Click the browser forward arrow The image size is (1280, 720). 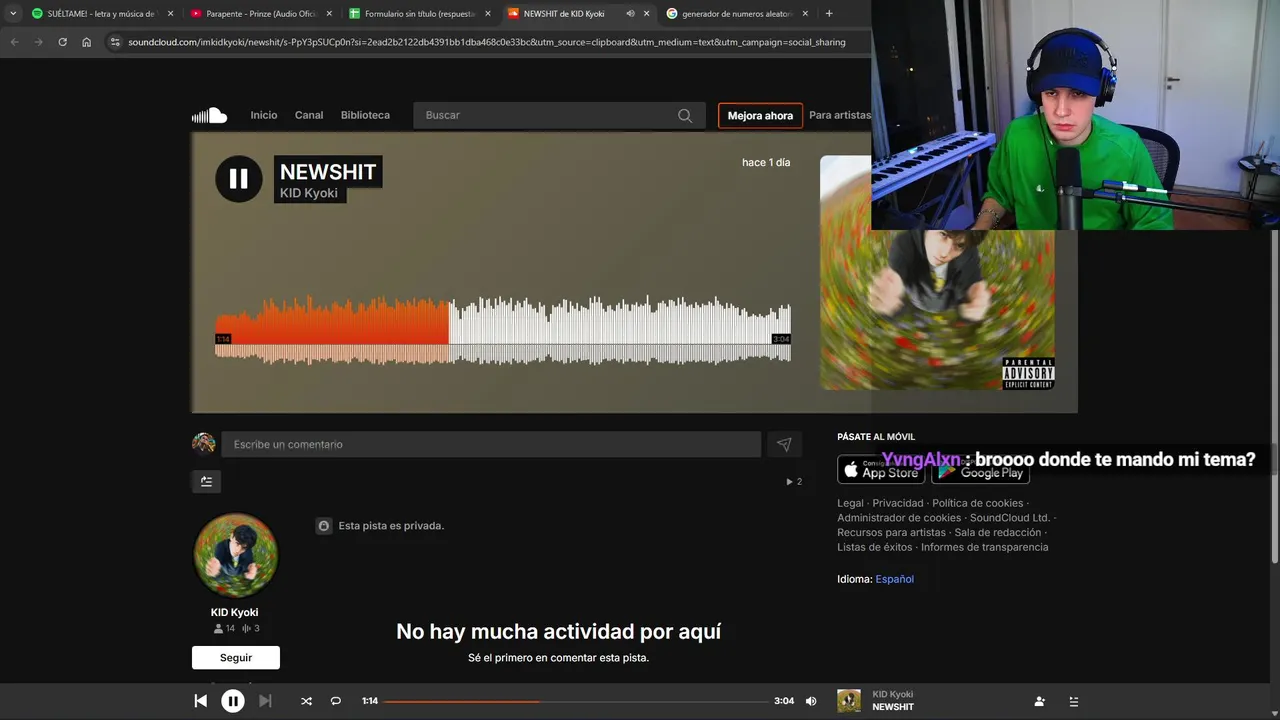pos(38,42)
